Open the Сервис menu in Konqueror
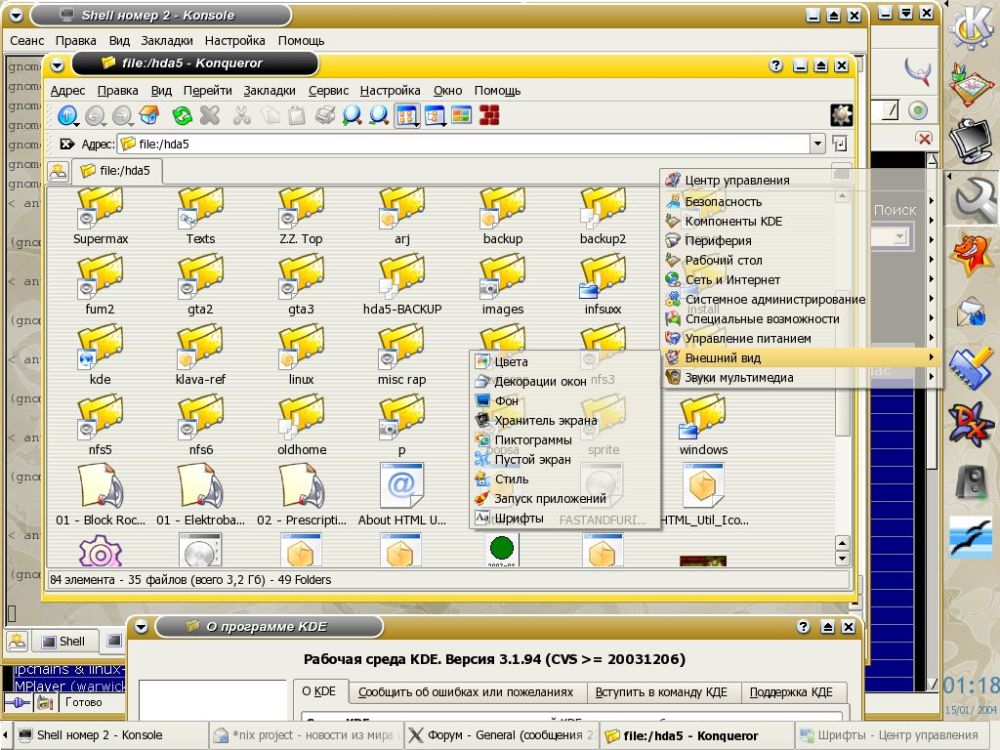 click(x=328, y=91)
